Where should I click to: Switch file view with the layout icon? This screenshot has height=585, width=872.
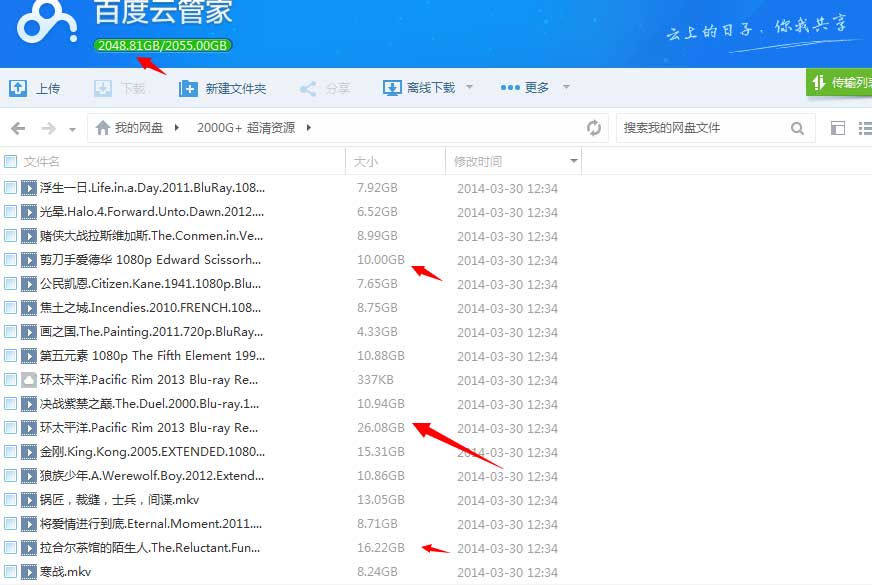click(838, 128)
